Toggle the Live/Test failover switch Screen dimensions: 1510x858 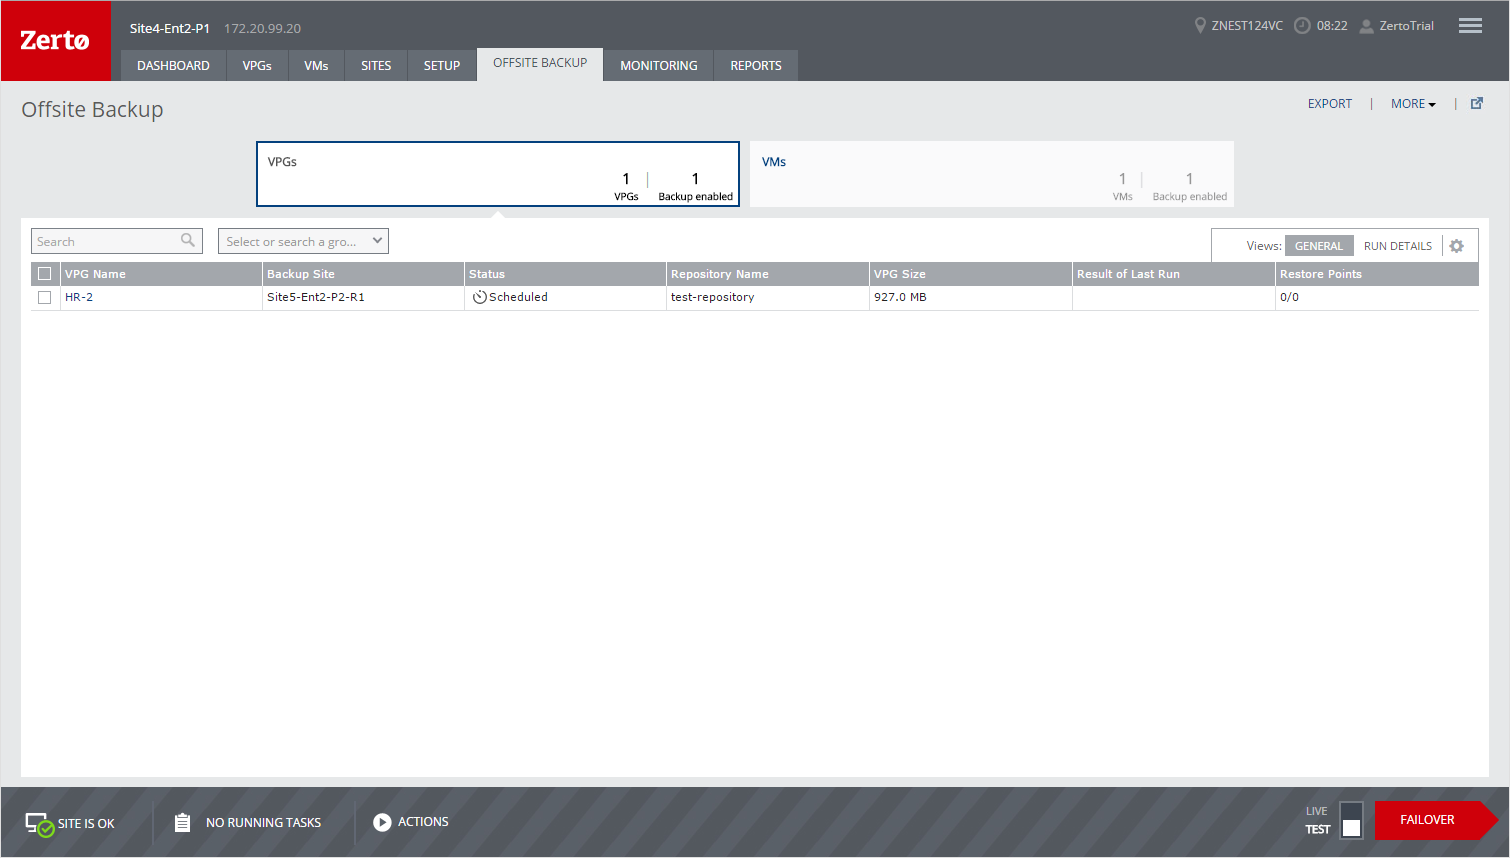[x=1351, y=819]
